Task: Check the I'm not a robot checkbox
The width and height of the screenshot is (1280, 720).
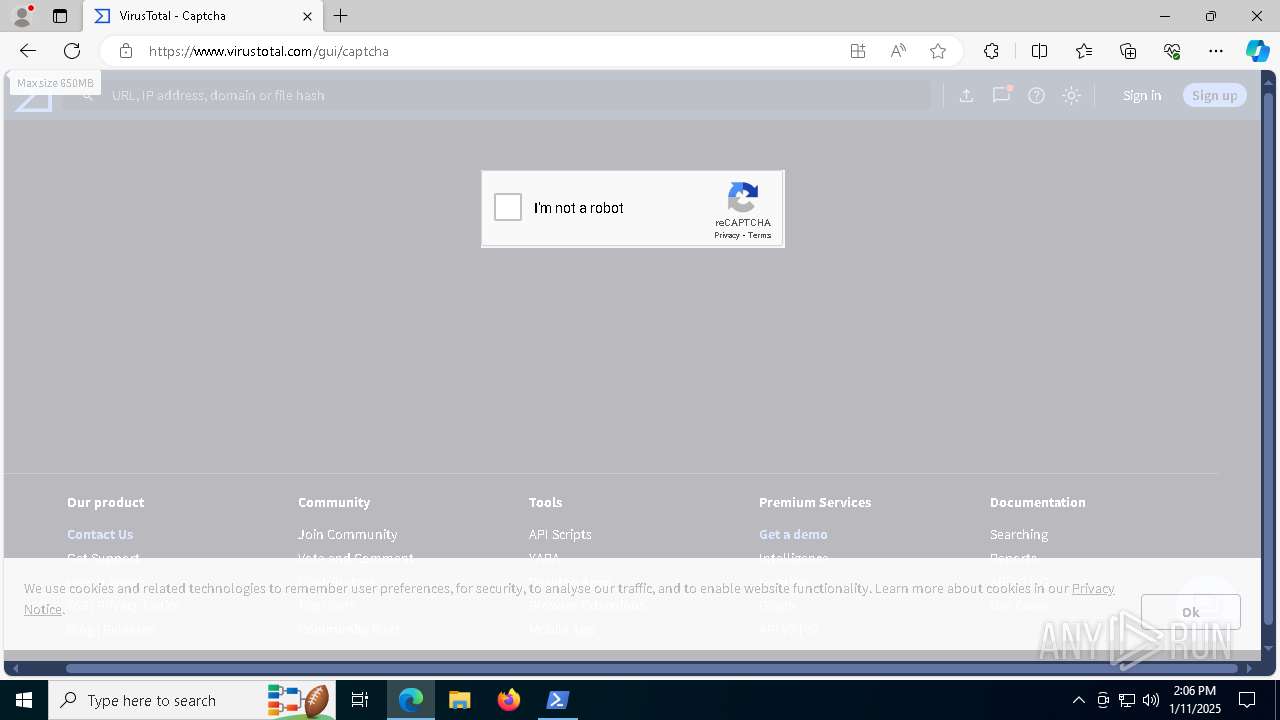Action: [508, 207]
